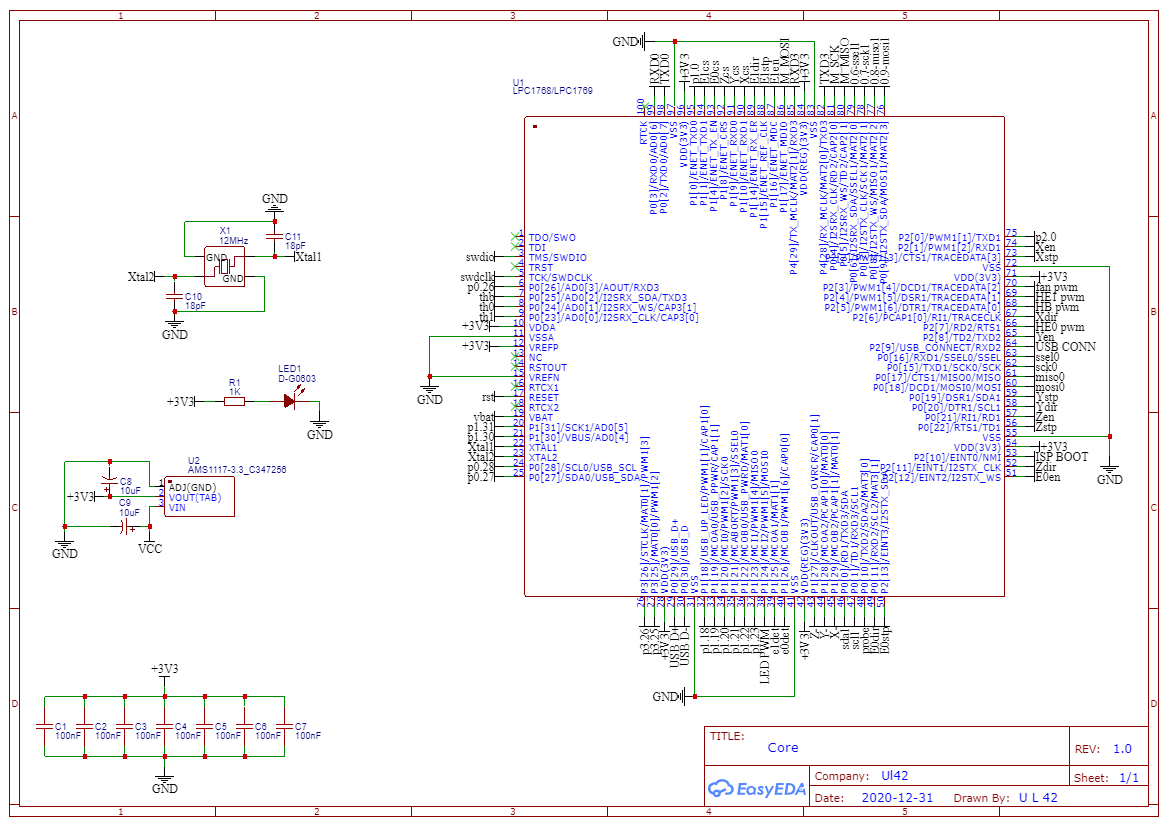Click the "VOUT(TAB)" pin name on U2

tap(195, 497)
